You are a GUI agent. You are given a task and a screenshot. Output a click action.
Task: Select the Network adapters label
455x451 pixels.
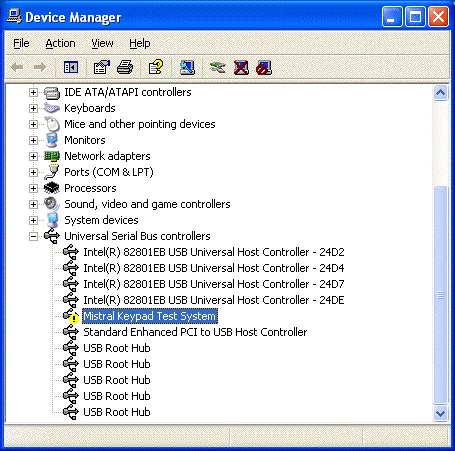107,156
